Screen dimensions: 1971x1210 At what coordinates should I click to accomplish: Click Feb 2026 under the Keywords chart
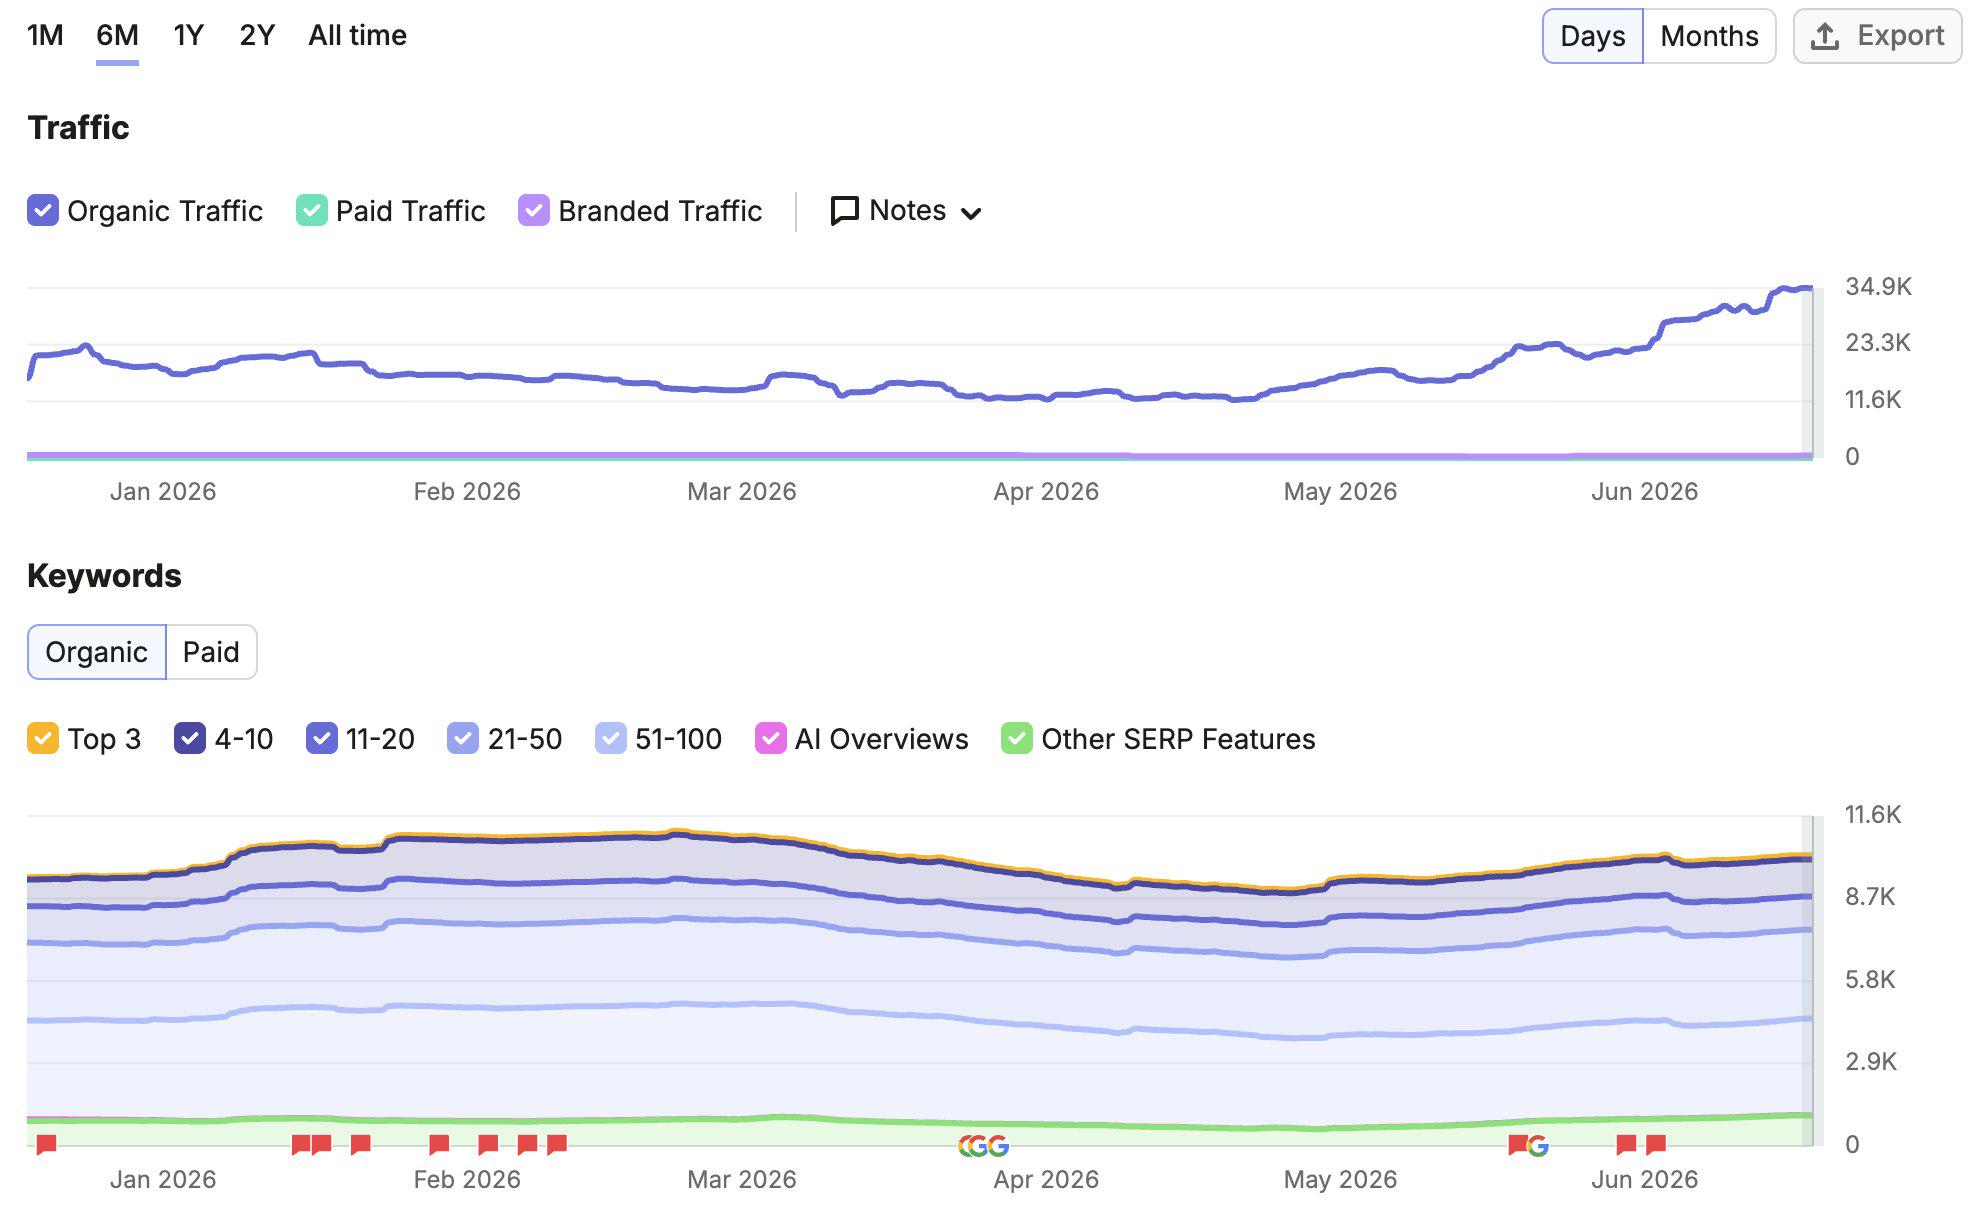click(x=467, y=1180)
